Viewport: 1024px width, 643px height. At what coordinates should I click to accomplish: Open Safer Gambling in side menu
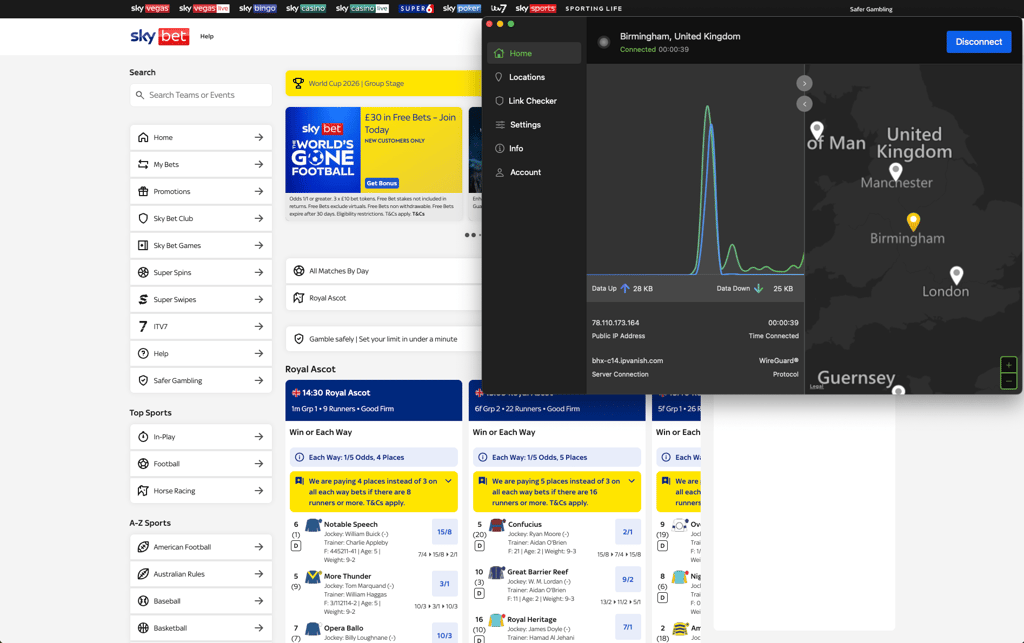[x=200, y=381]
